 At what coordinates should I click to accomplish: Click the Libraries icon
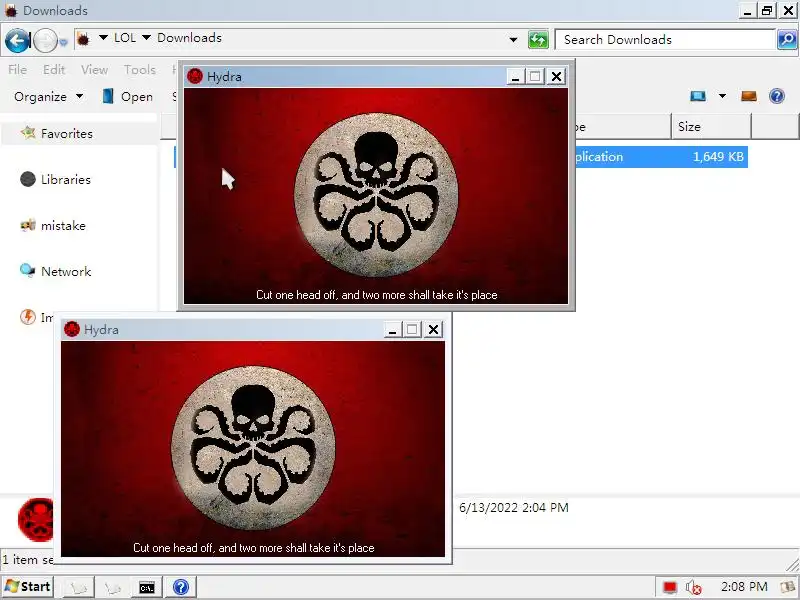[28, 179]
